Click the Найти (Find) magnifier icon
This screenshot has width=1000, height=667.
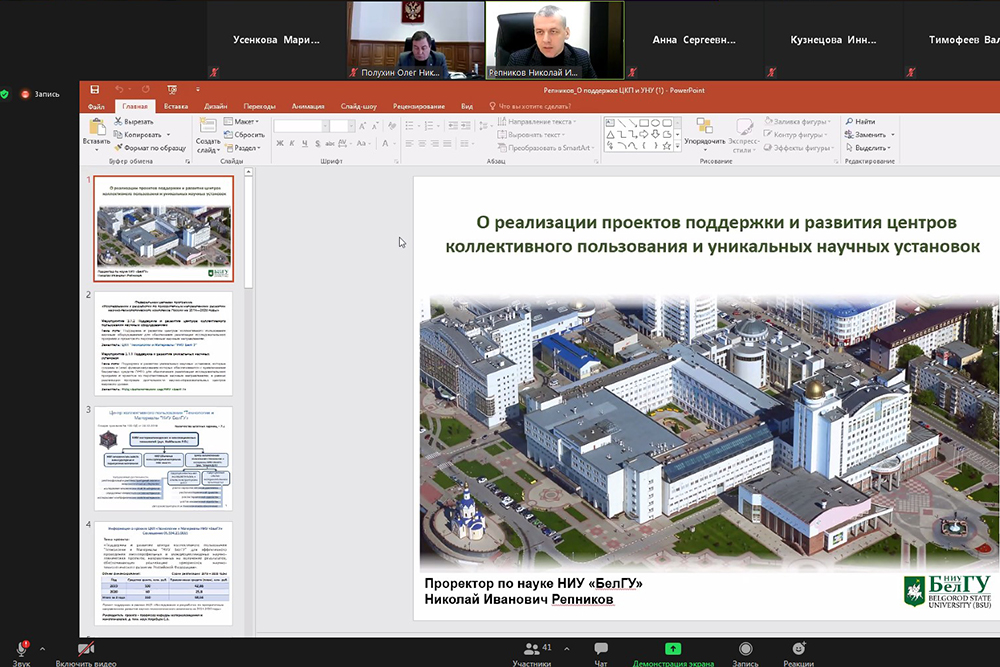[849, 121]
